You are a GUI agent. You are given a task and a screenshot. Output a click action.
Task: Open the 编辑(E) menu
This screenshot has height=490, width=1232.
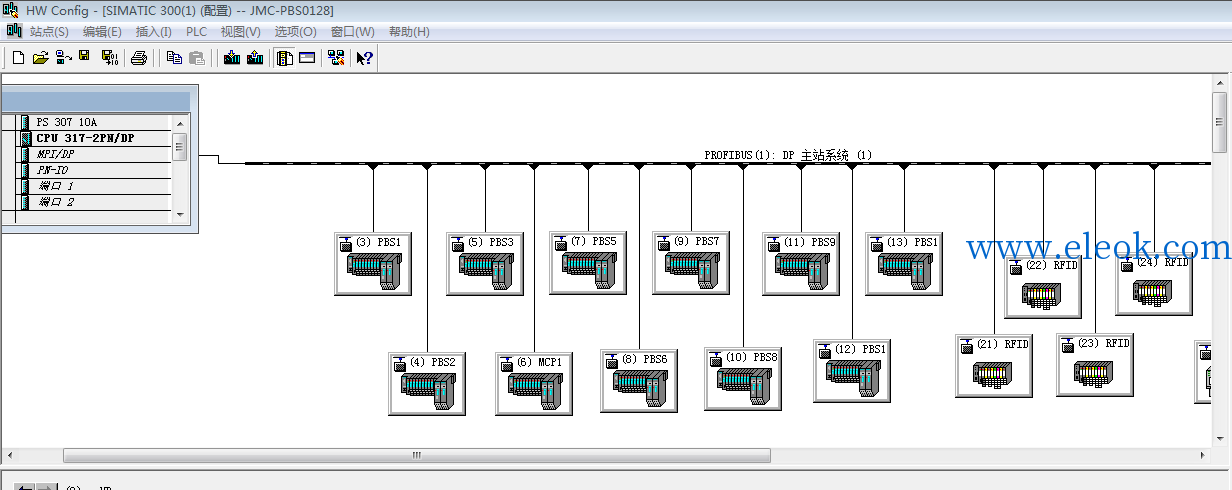point(102,32)
